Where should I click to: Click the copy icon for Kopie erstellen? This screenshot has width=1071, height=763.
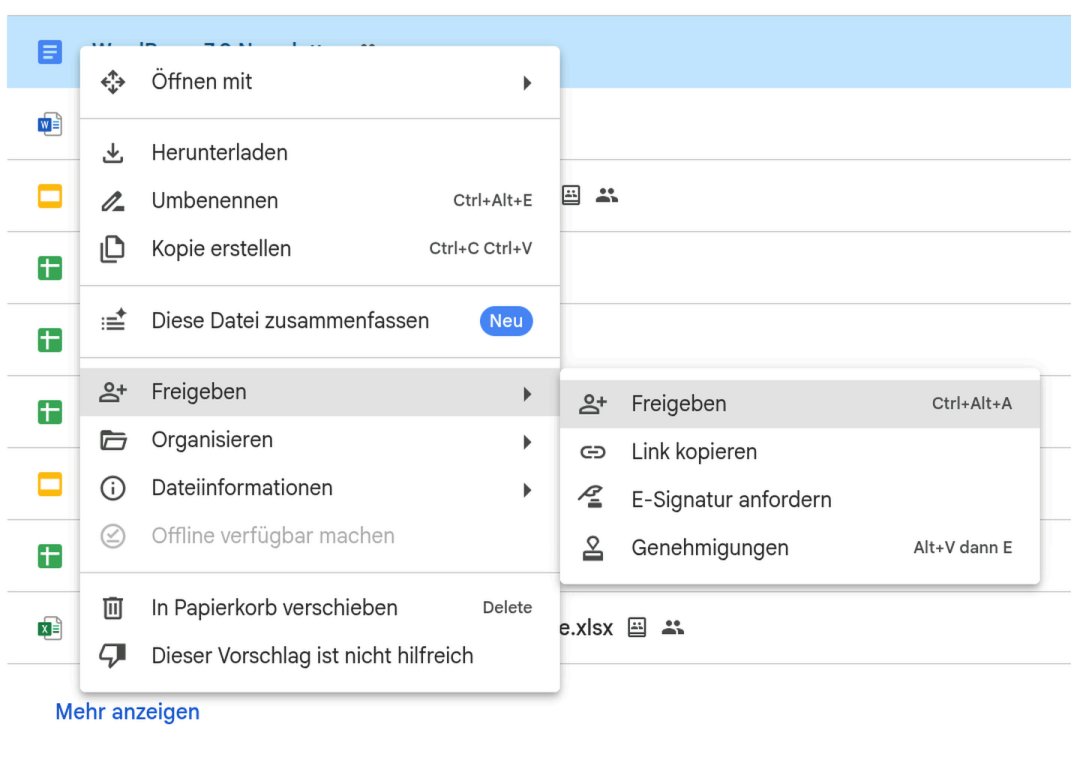pos(113,249)
